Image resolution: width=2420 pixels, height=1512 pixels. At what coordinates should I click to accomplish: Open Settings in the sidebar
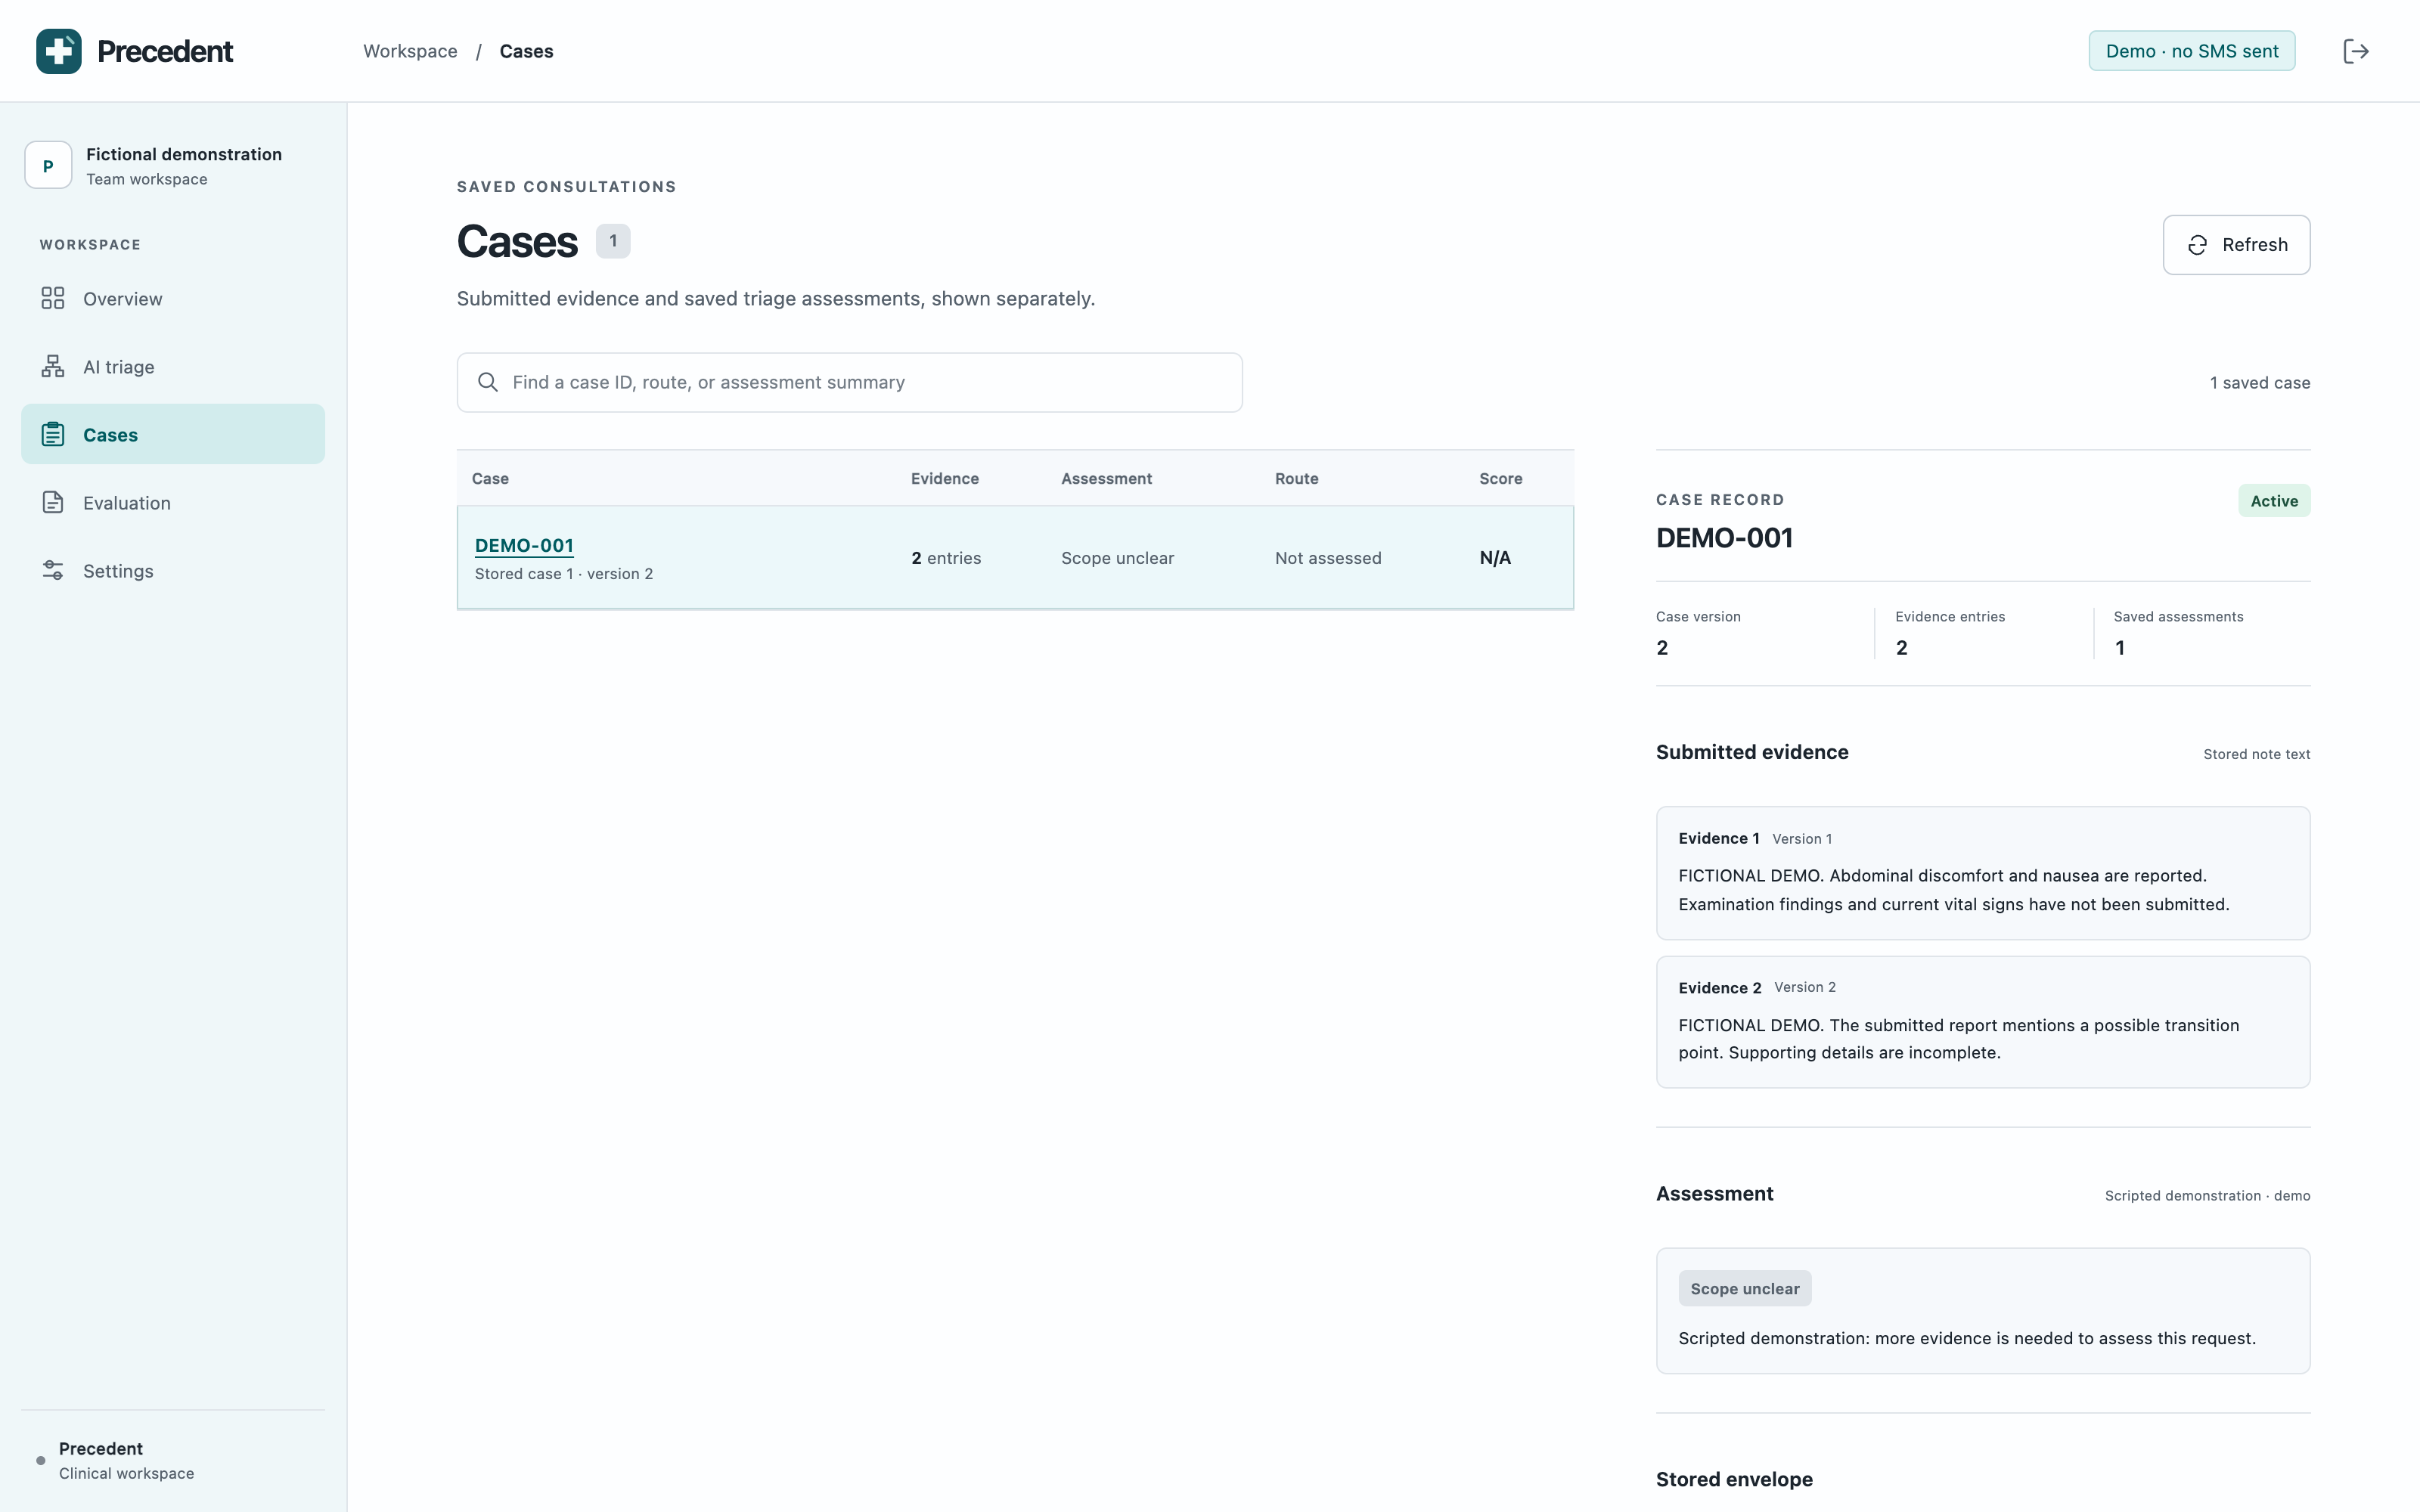pos(173,570)
